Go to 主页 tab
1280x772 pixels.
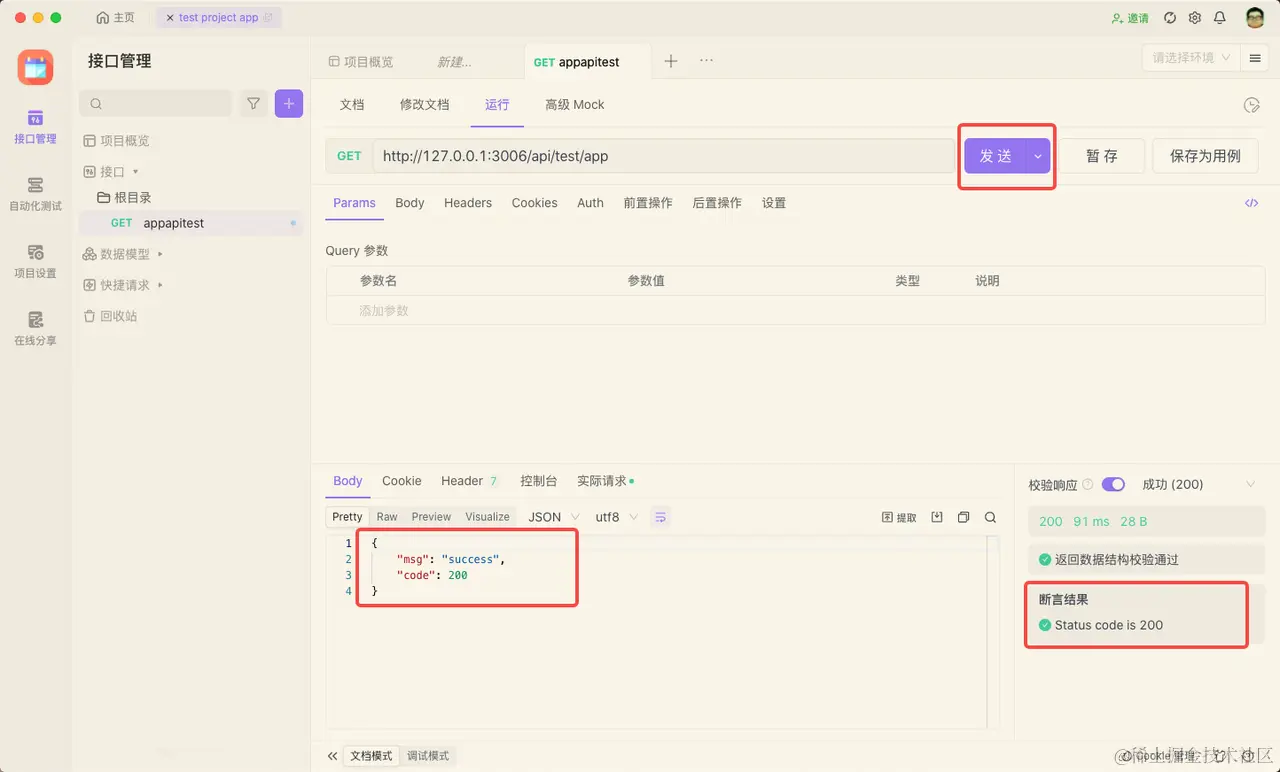tap(115, 18)
